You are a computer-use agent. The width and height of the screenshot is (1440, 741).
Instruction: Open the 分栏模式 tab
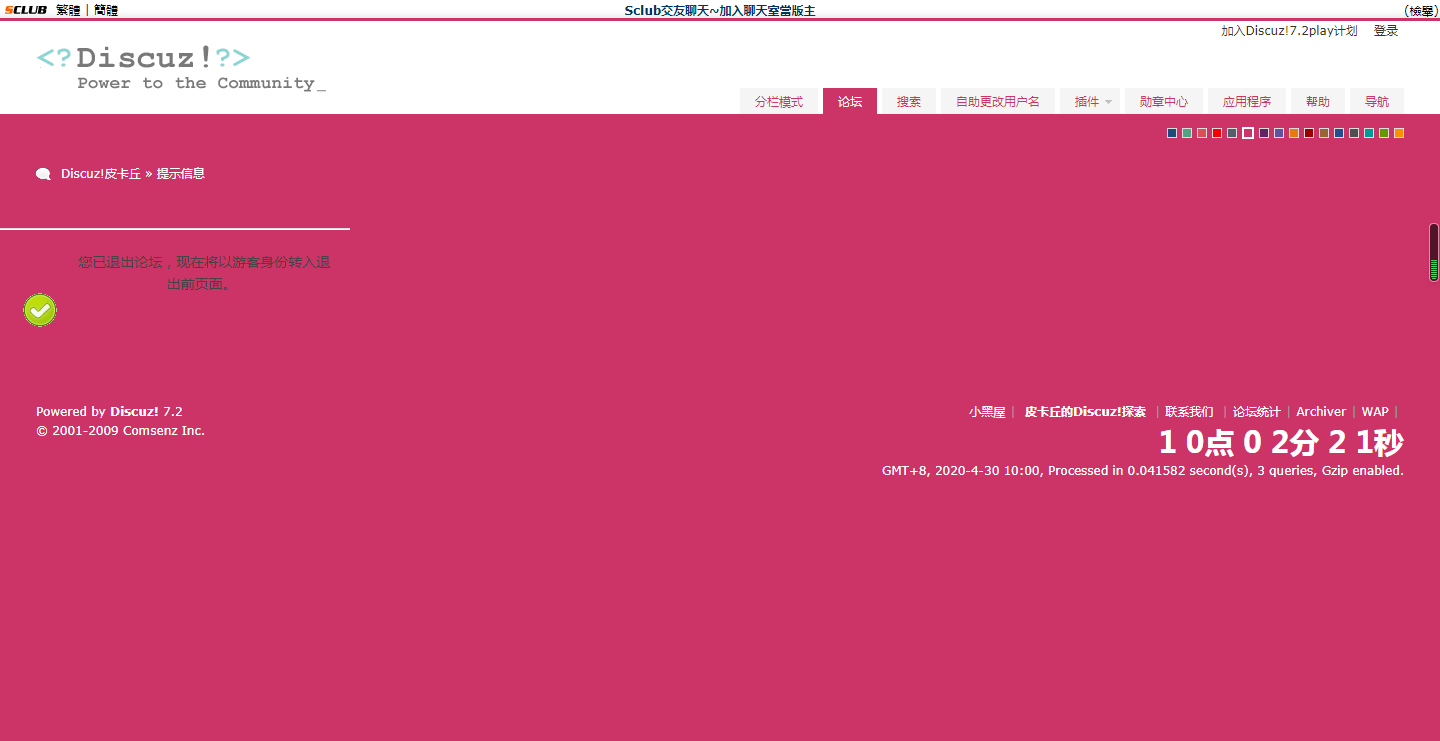[x=778, y=102]
